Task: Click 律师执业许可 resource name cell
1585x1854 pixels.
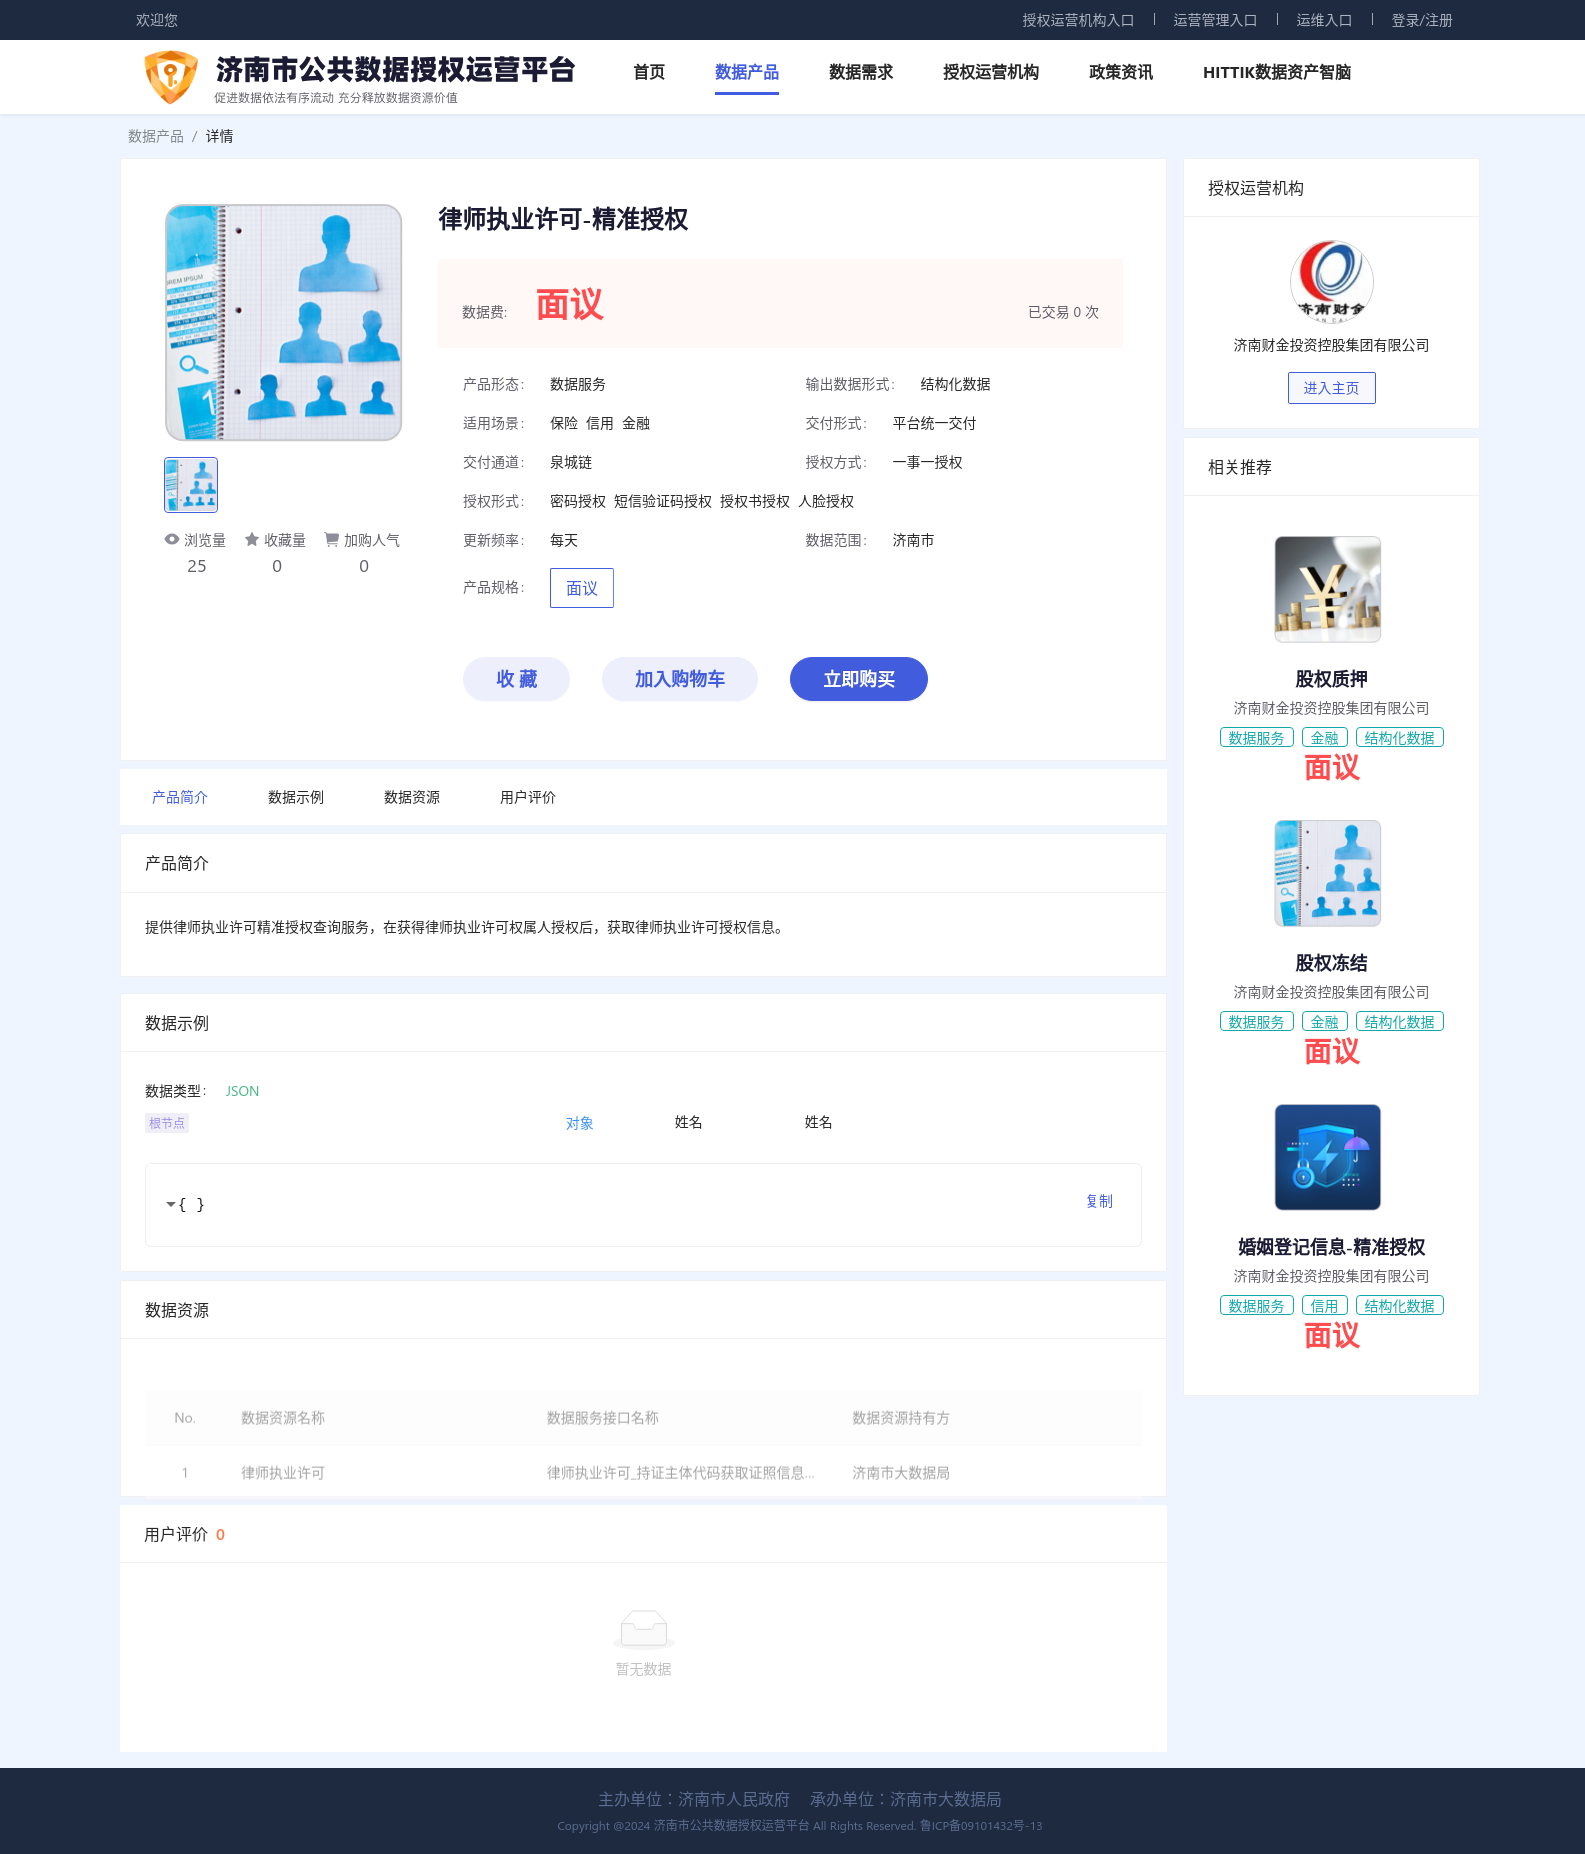Action: pyautogui.click(x=283, y=1473)
